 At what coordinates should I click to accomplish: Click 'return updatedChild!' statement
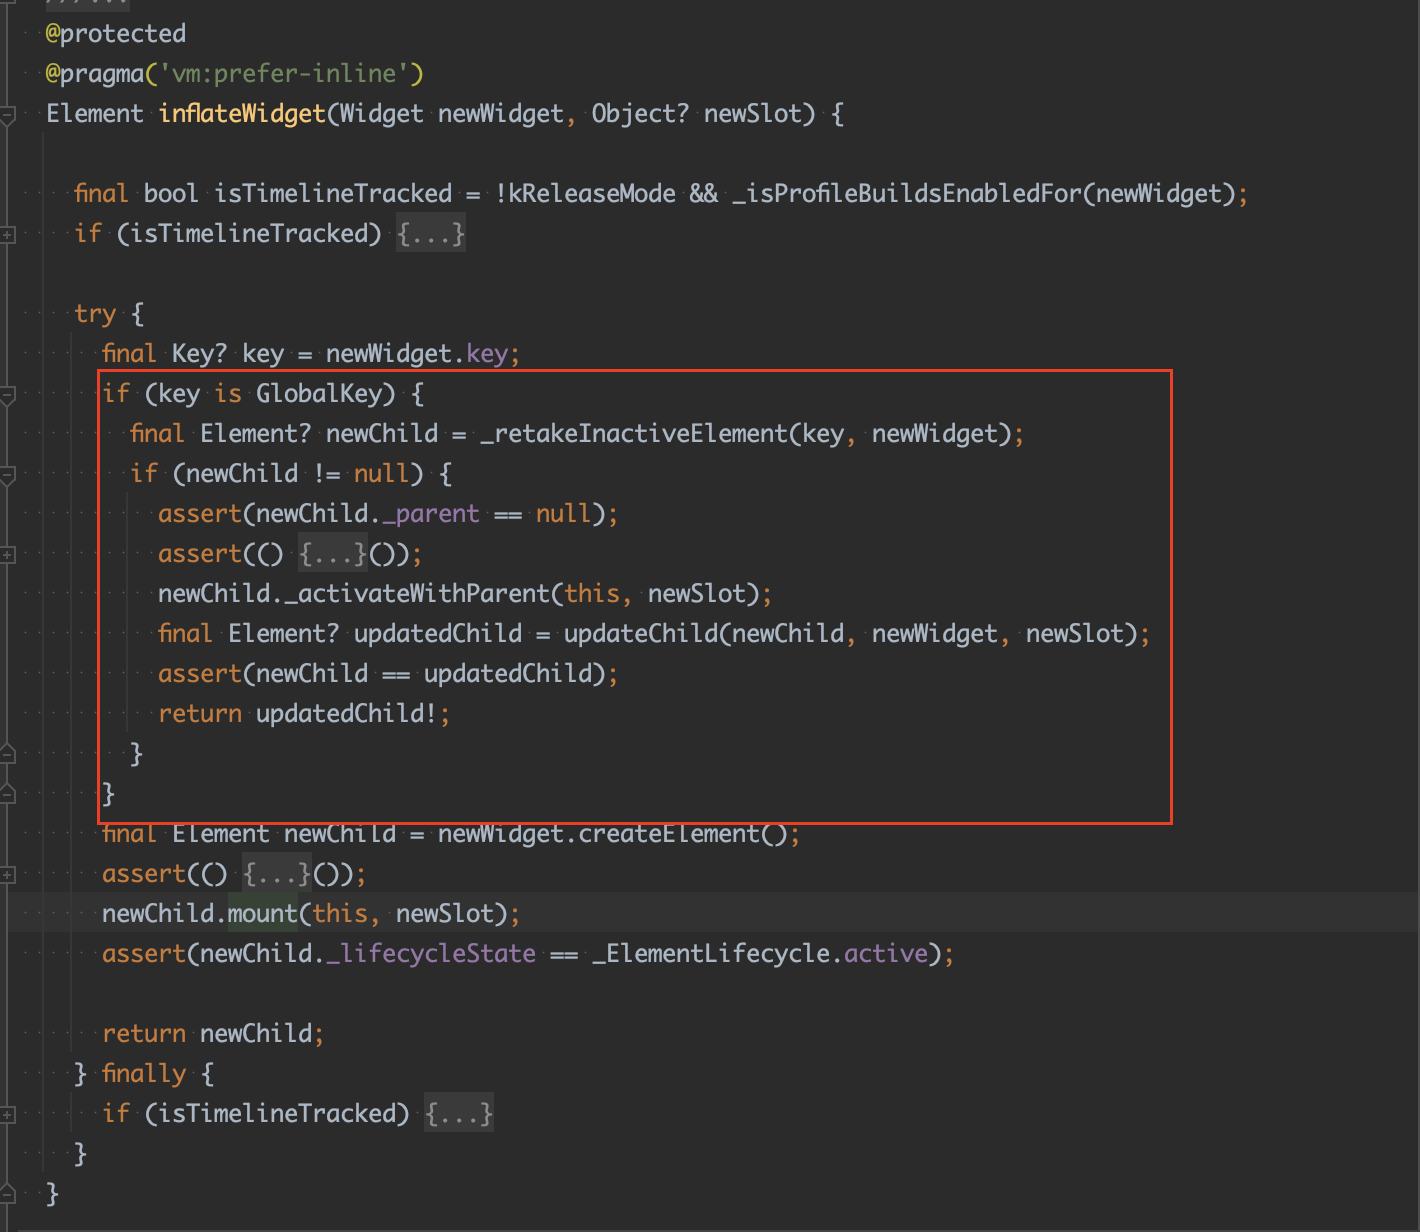[304, 714]
